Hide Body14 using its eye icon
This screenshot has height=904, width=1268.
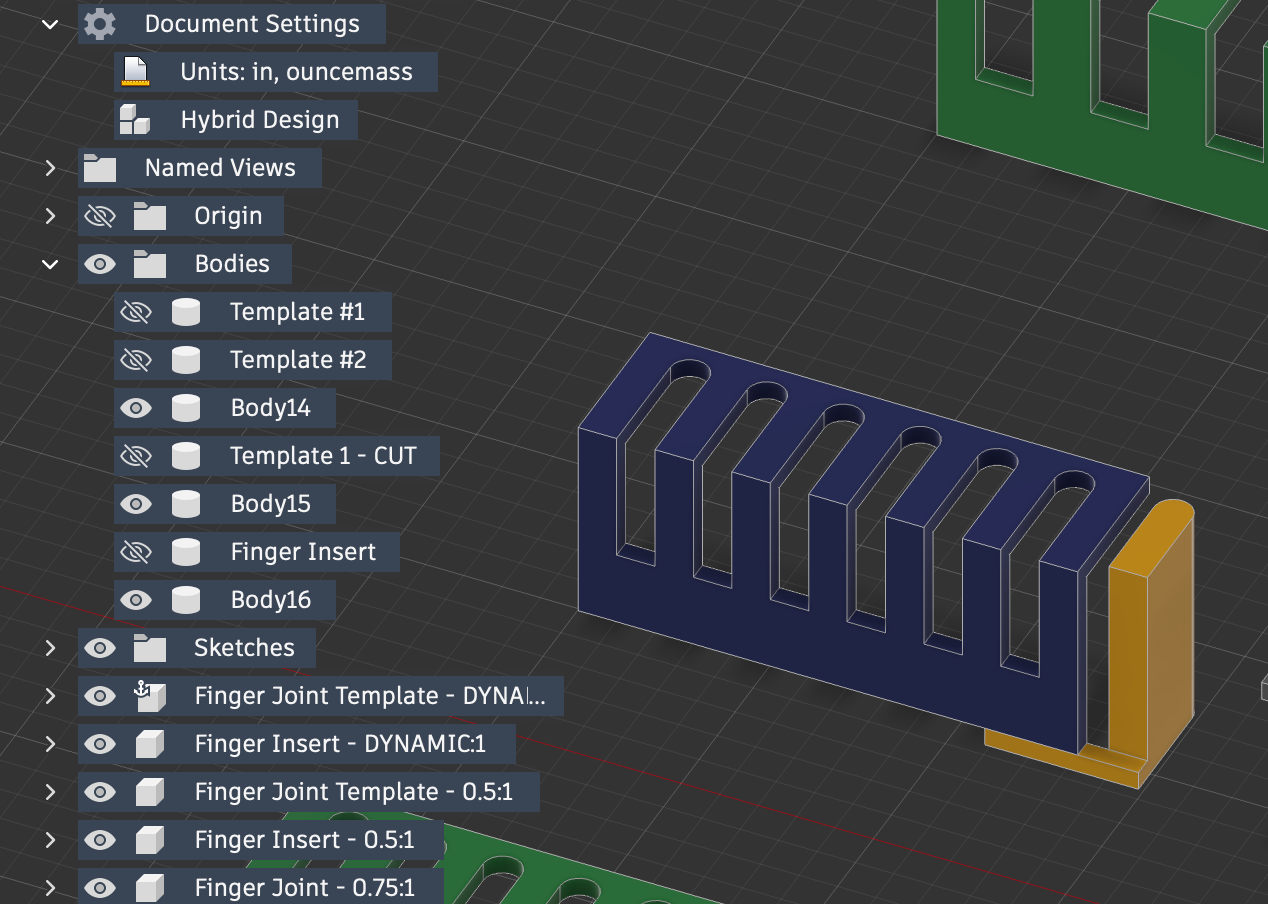(136, 408)
